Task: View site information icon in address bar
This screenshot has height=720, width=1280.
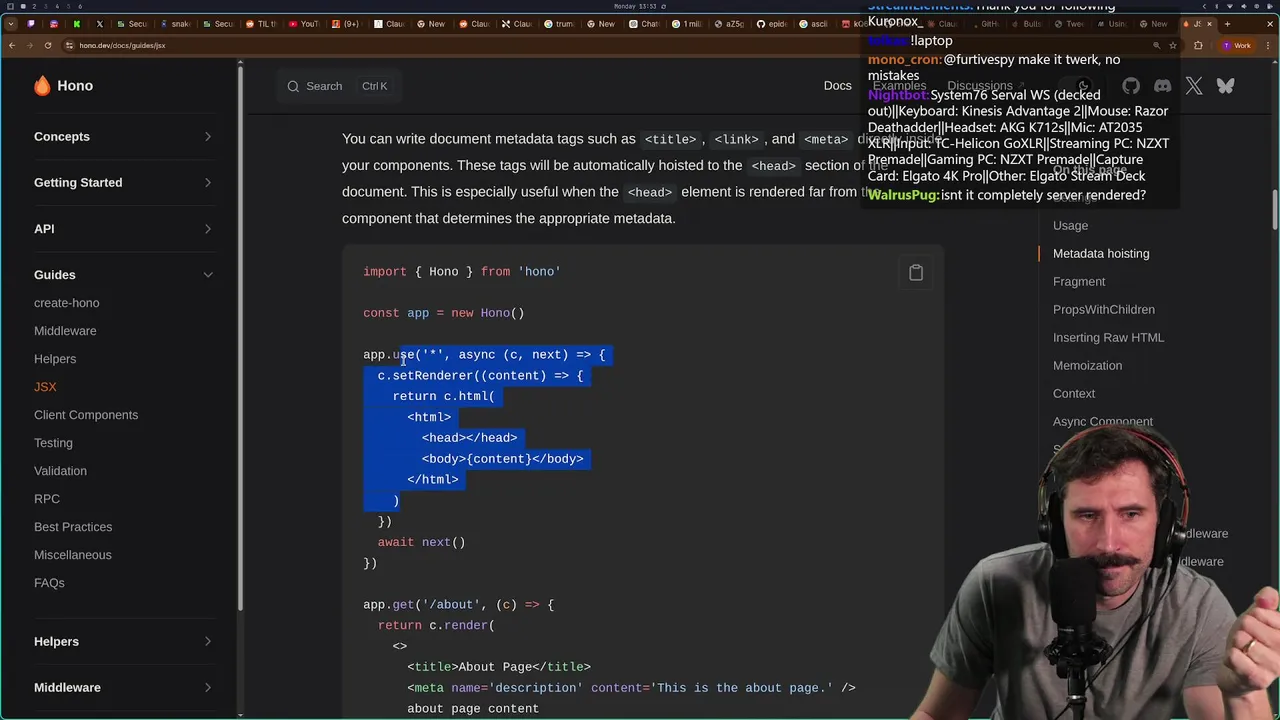Action: (x=69, y=45)
